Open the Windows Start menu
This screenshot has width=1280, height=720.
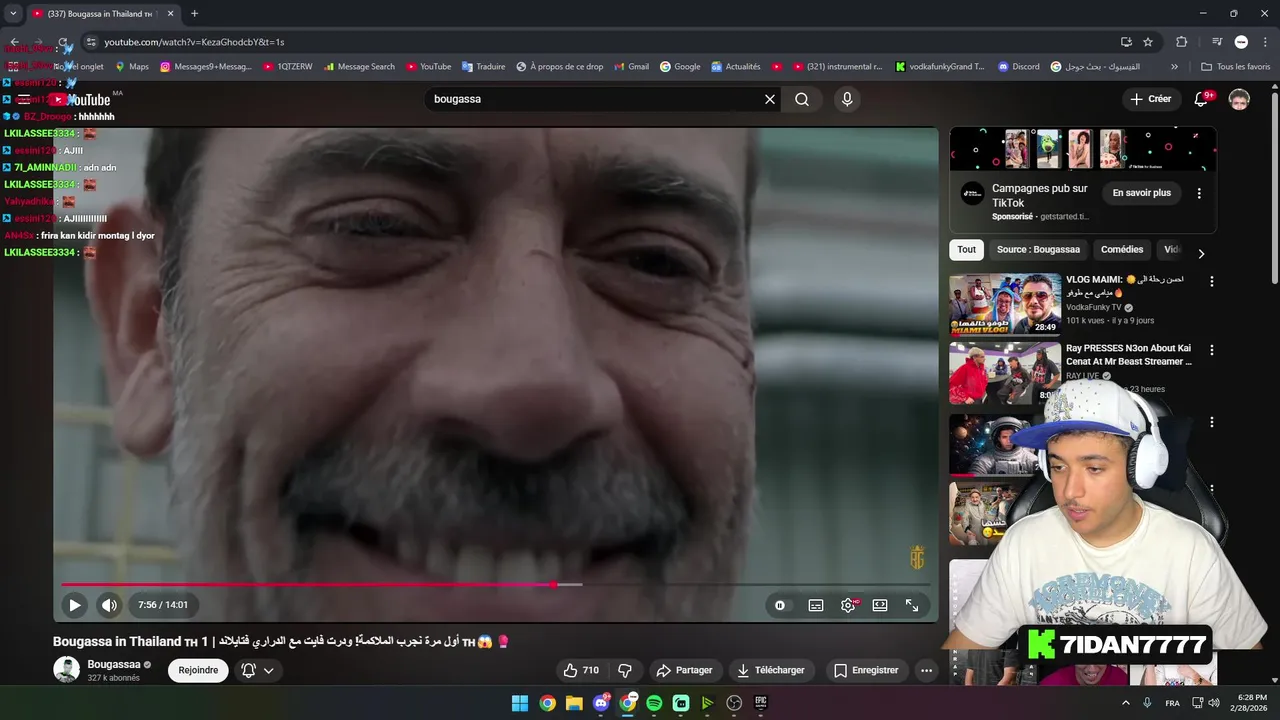pos(520,703)
